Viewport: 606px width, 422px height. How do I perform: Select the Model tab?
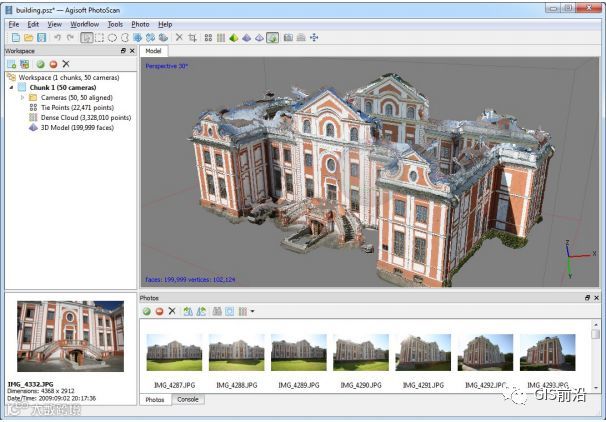point(153,51)
